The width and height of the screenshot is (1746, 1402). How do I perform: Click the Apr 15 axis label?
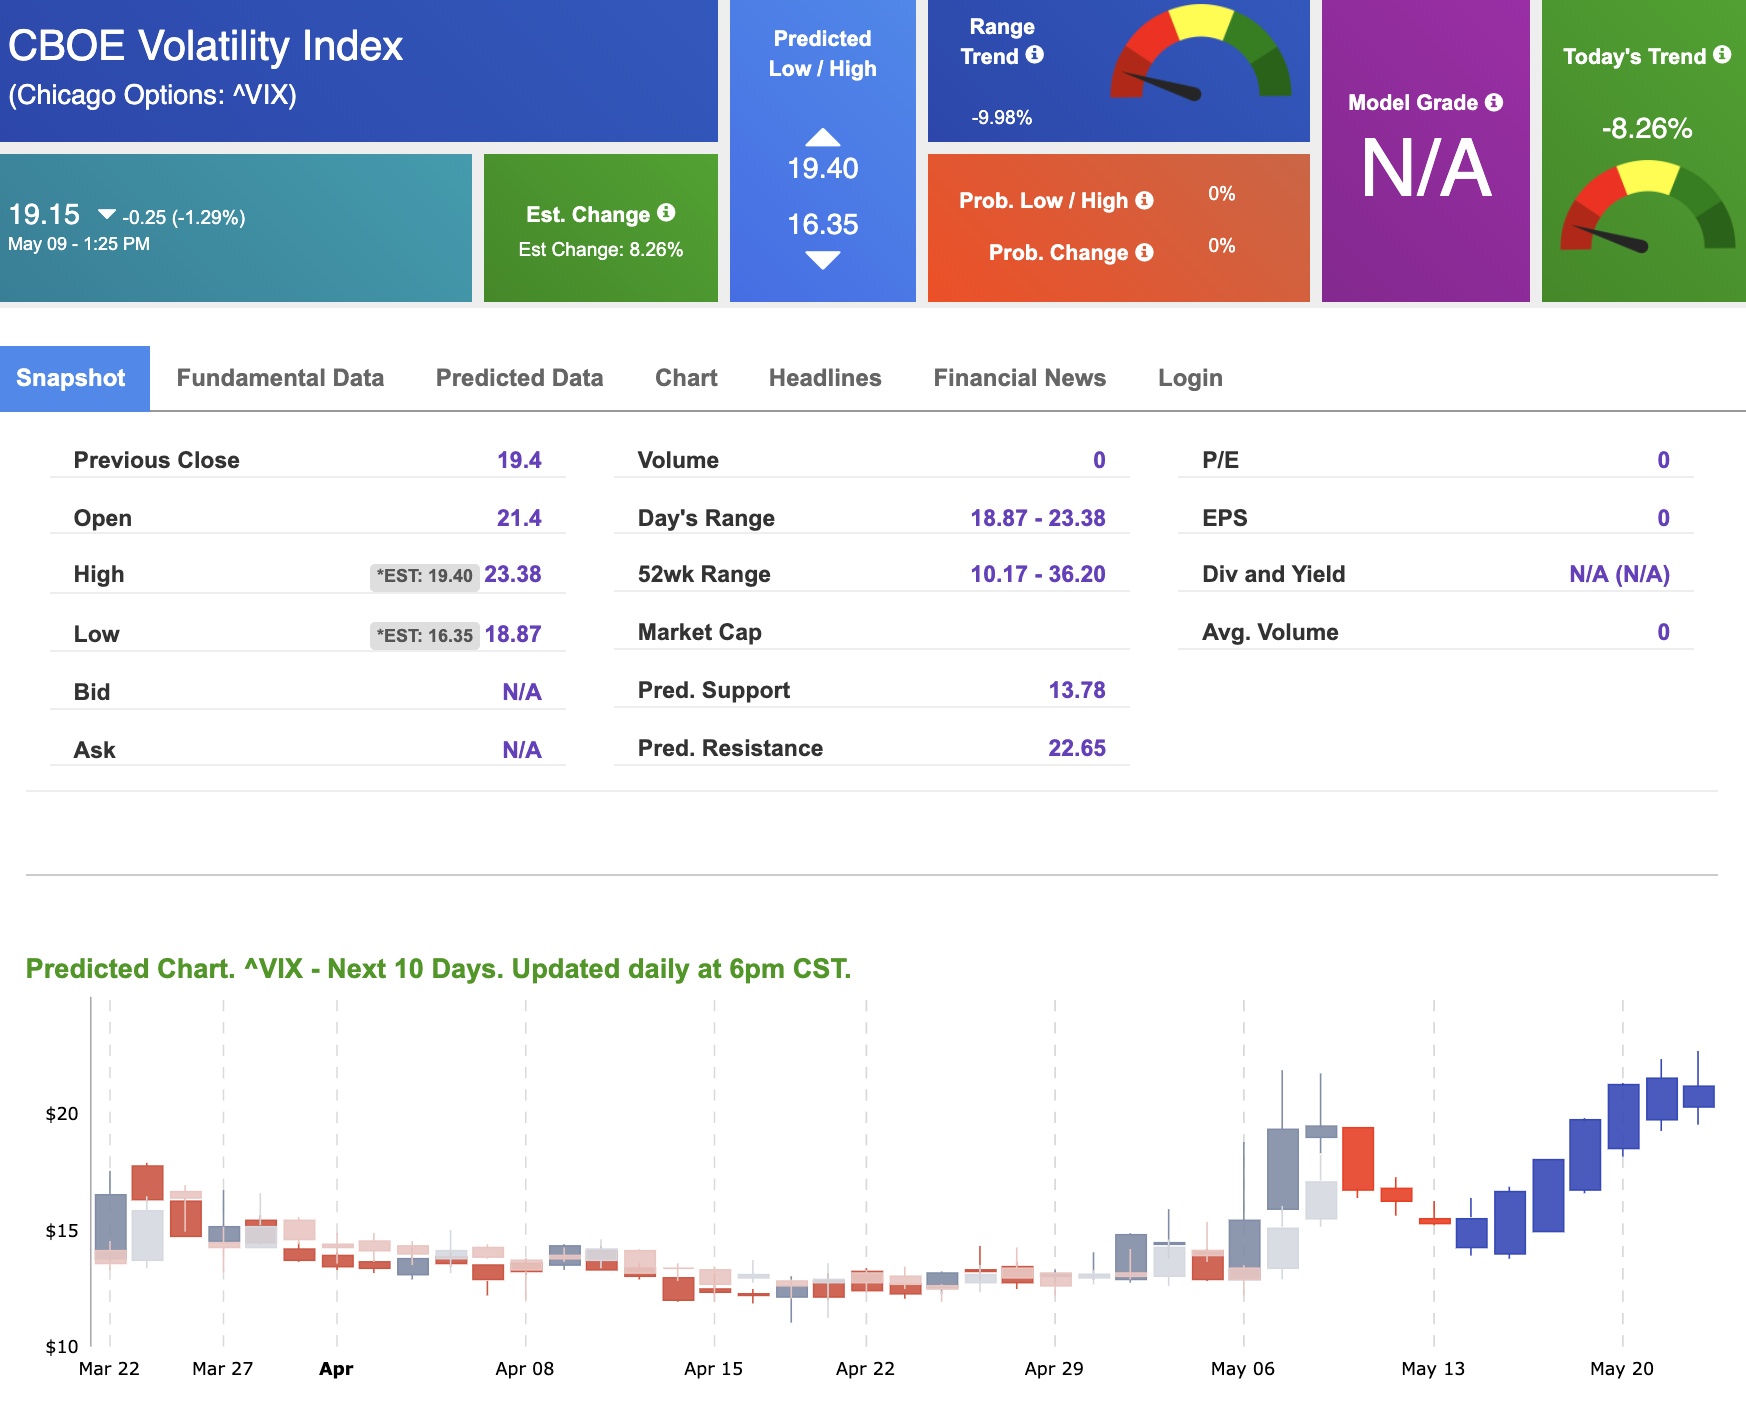(713, 1369)
